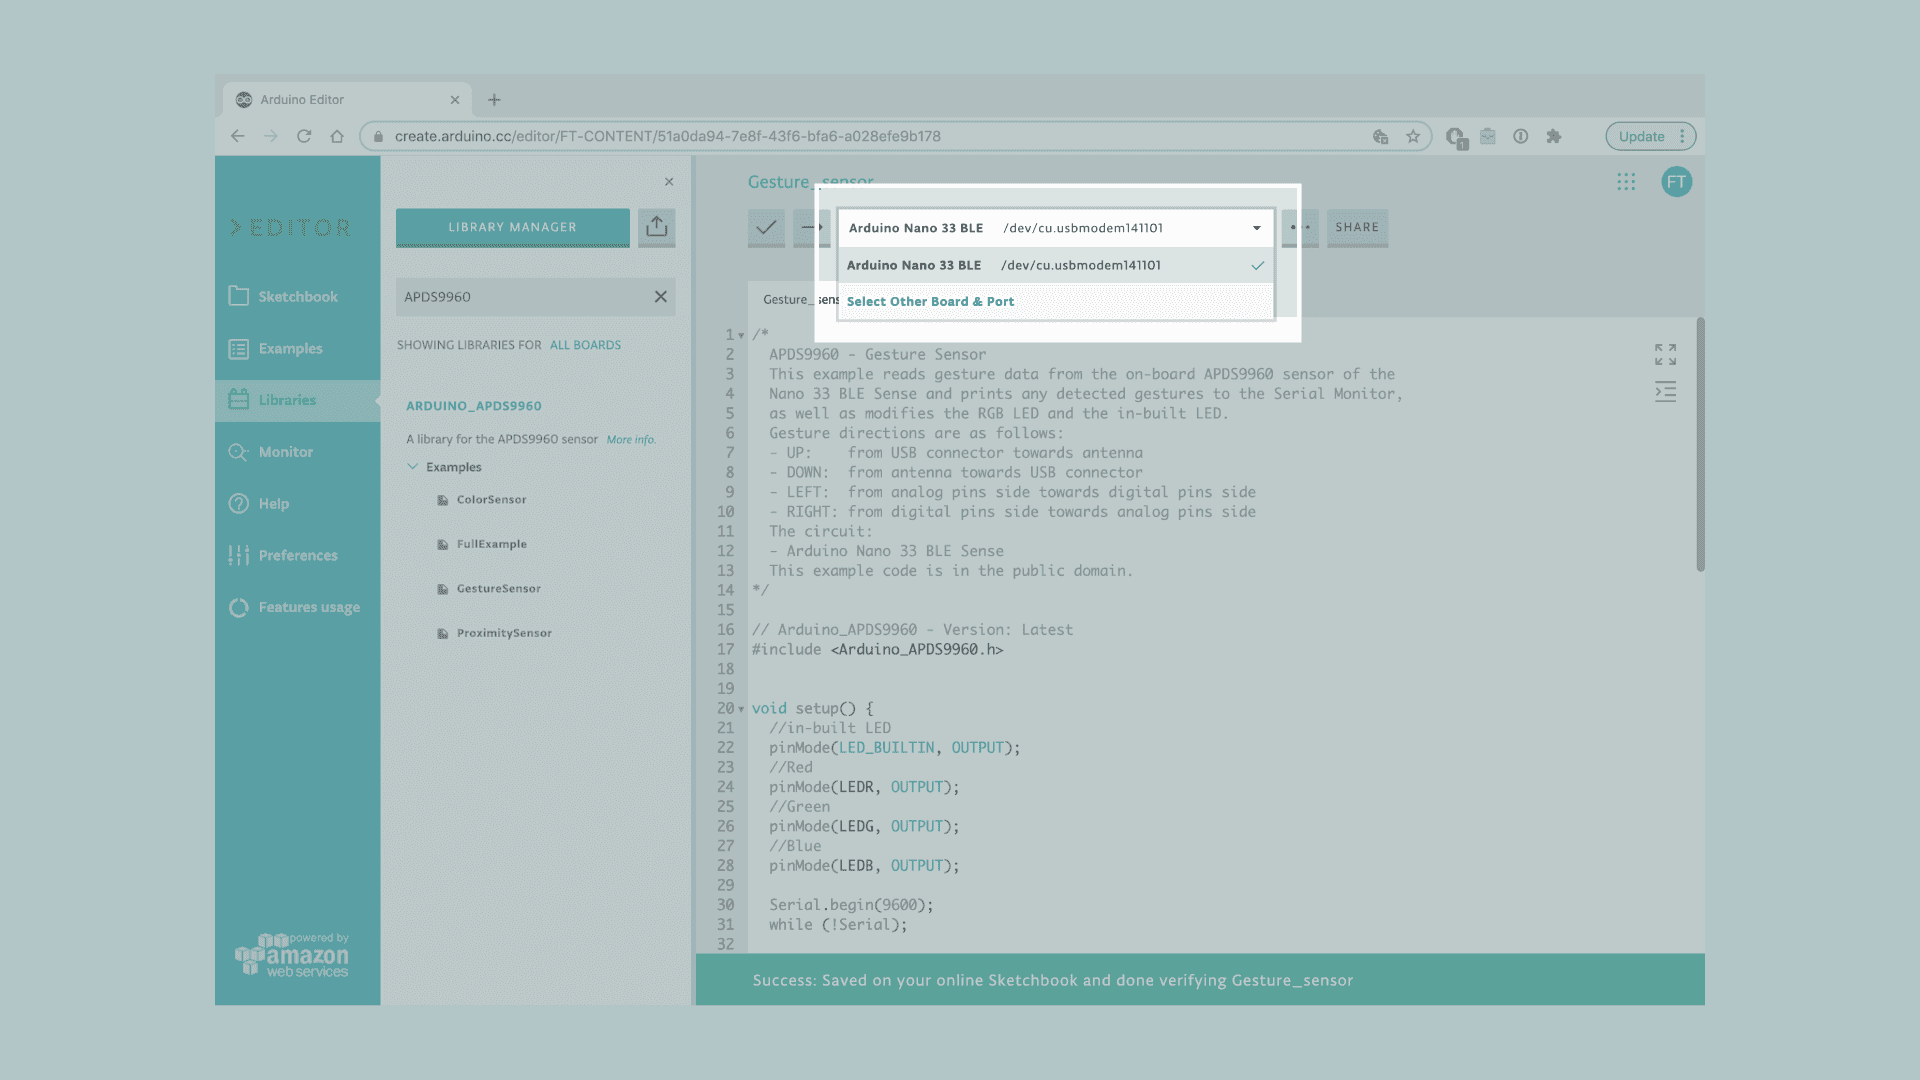The image size is (1920, 1080).
Task: Open the GestureSensor example
Action: pos(498,589)
